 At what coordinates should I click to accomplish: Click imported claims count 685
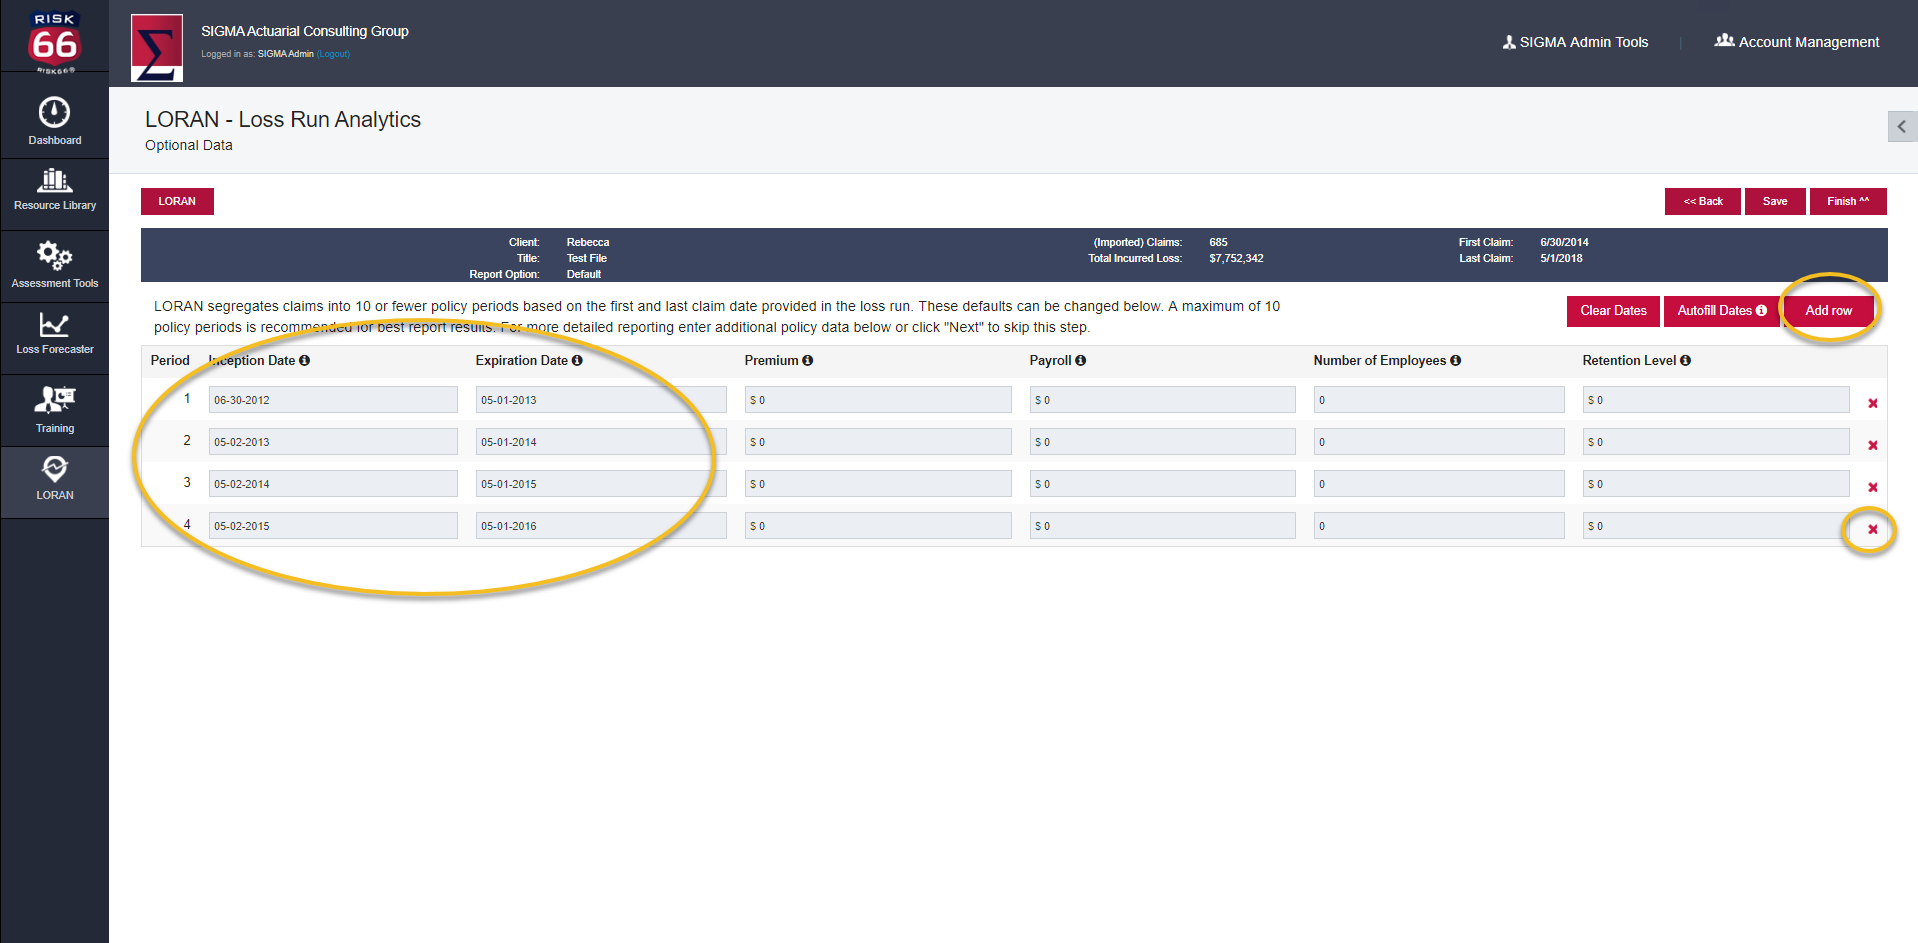pyautogui.click(x=1218, y=242)
